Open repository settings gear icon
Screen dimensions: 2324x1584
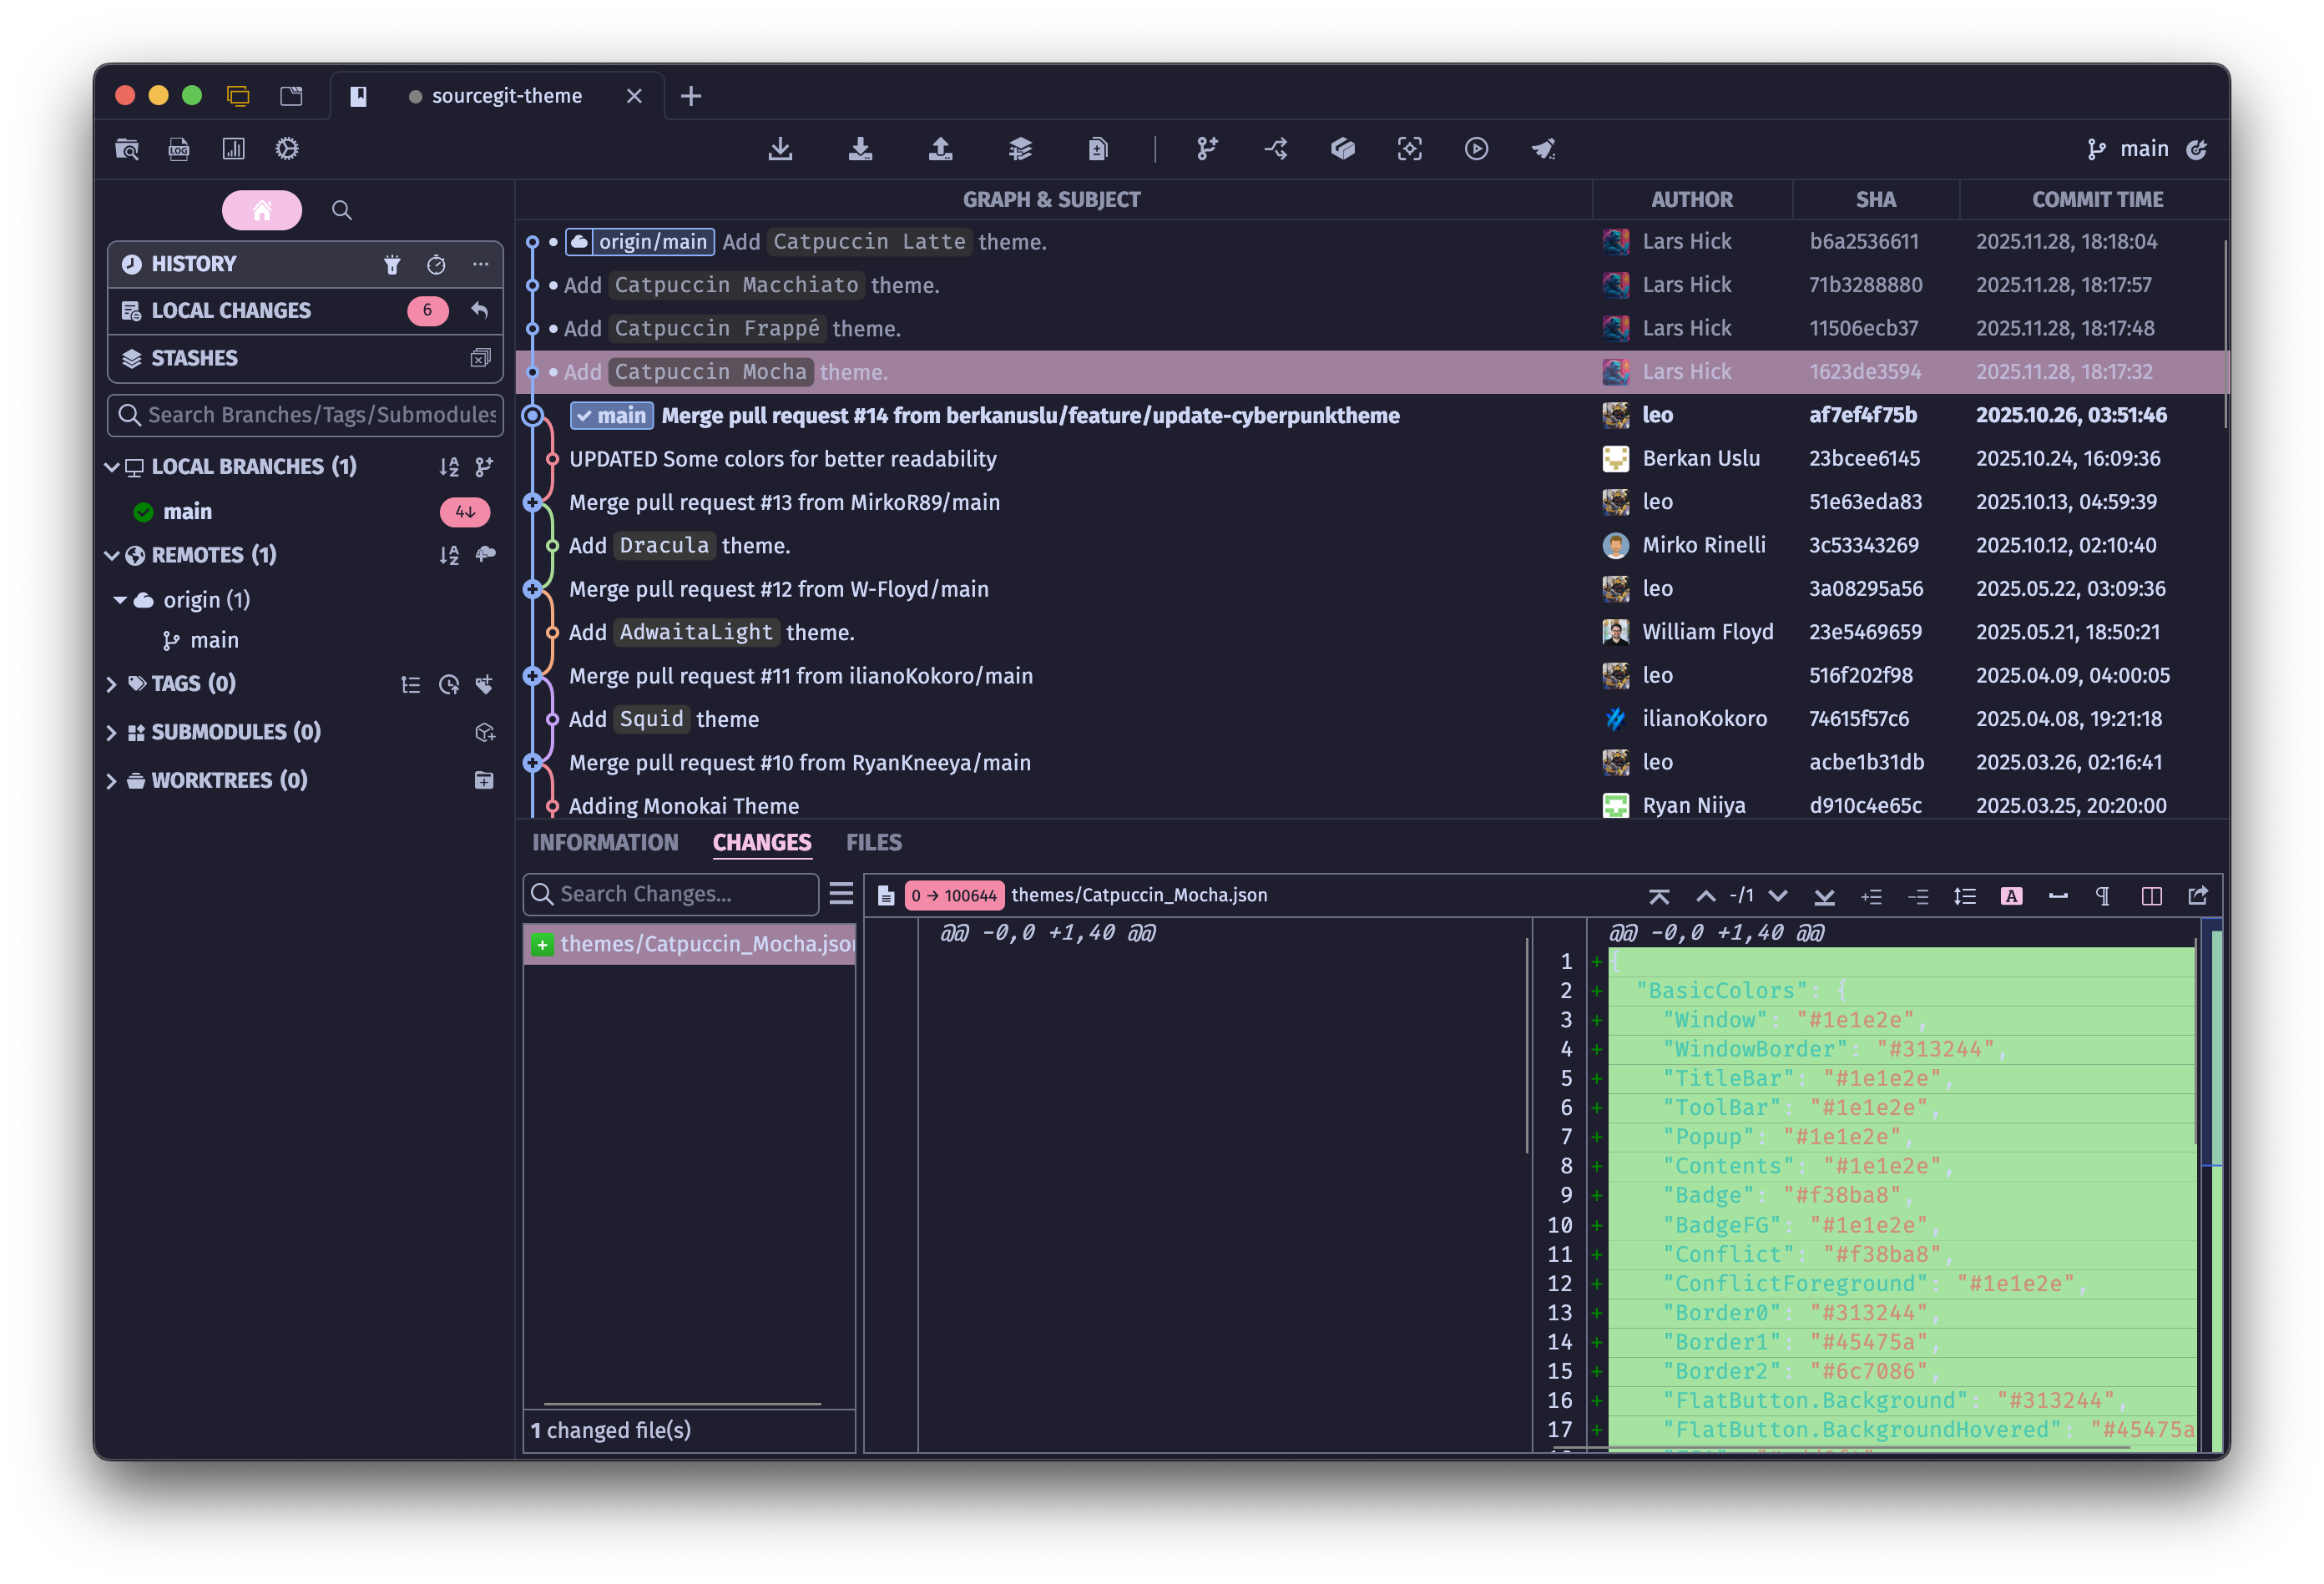[x=287, y=149]
